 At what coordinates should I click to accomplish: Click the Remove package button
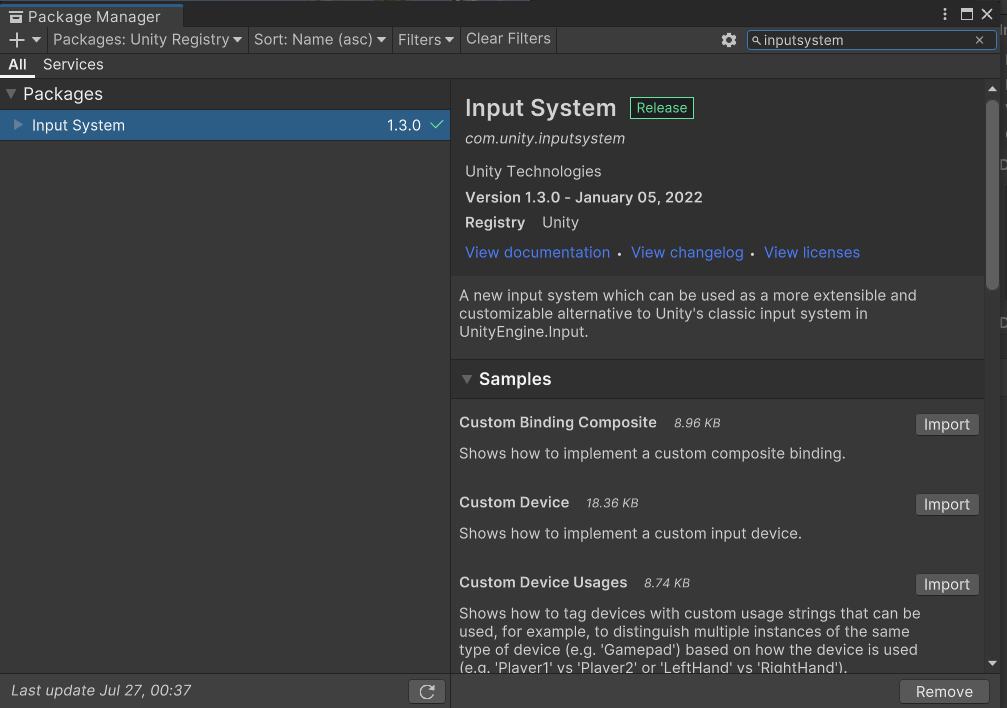[x=944, y=692]
